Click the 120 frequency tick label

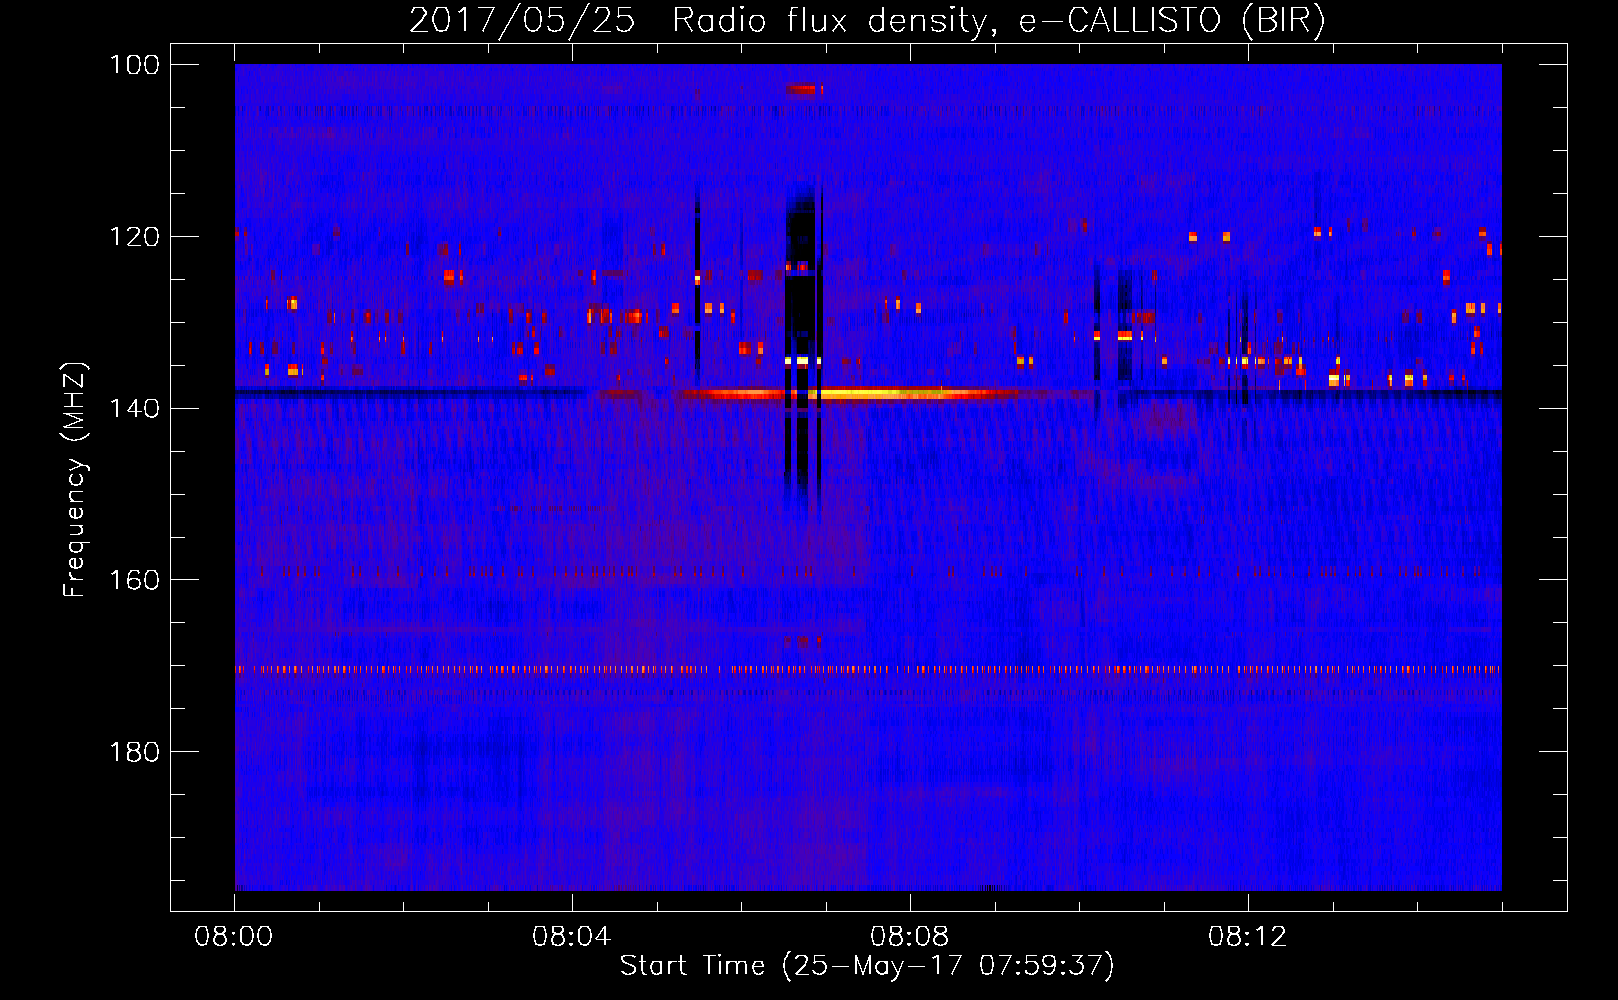(135, 237)
